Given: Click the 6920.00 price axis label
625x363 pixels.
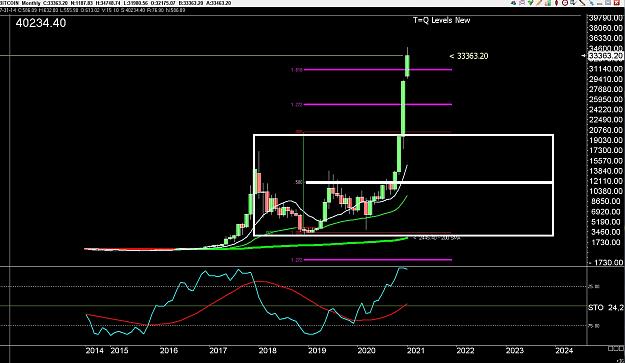Looking at the screenshot, I should [605, 212].
